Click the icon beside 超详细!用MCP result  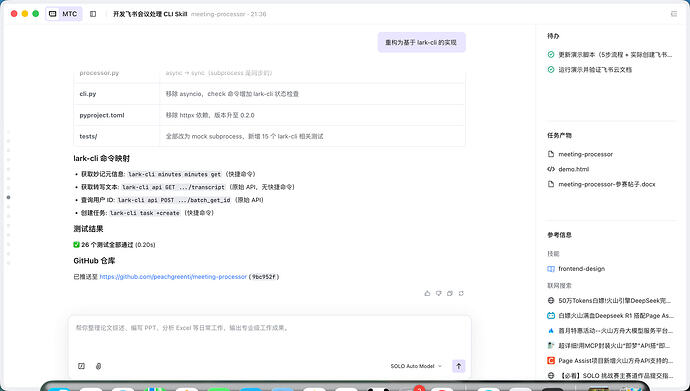pos(551,346)
